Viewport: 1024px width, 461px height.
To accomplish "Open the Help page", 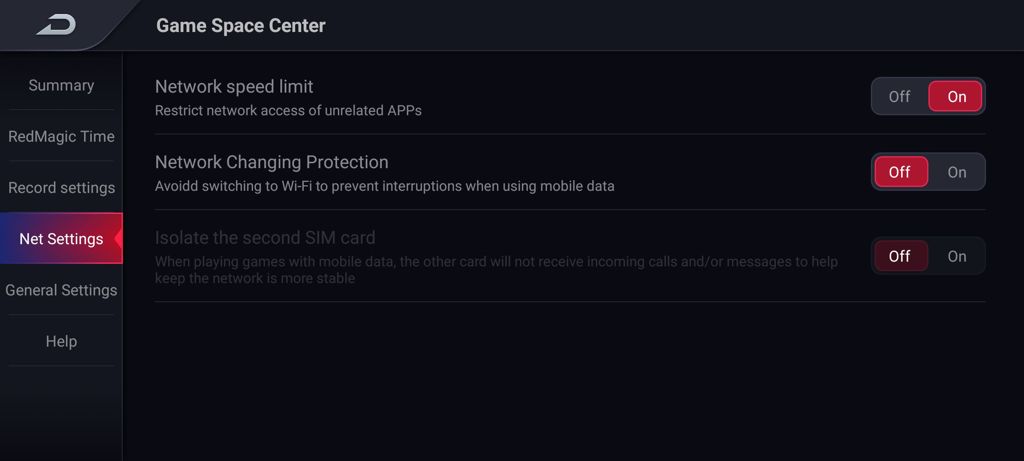I will pos(61,341).
